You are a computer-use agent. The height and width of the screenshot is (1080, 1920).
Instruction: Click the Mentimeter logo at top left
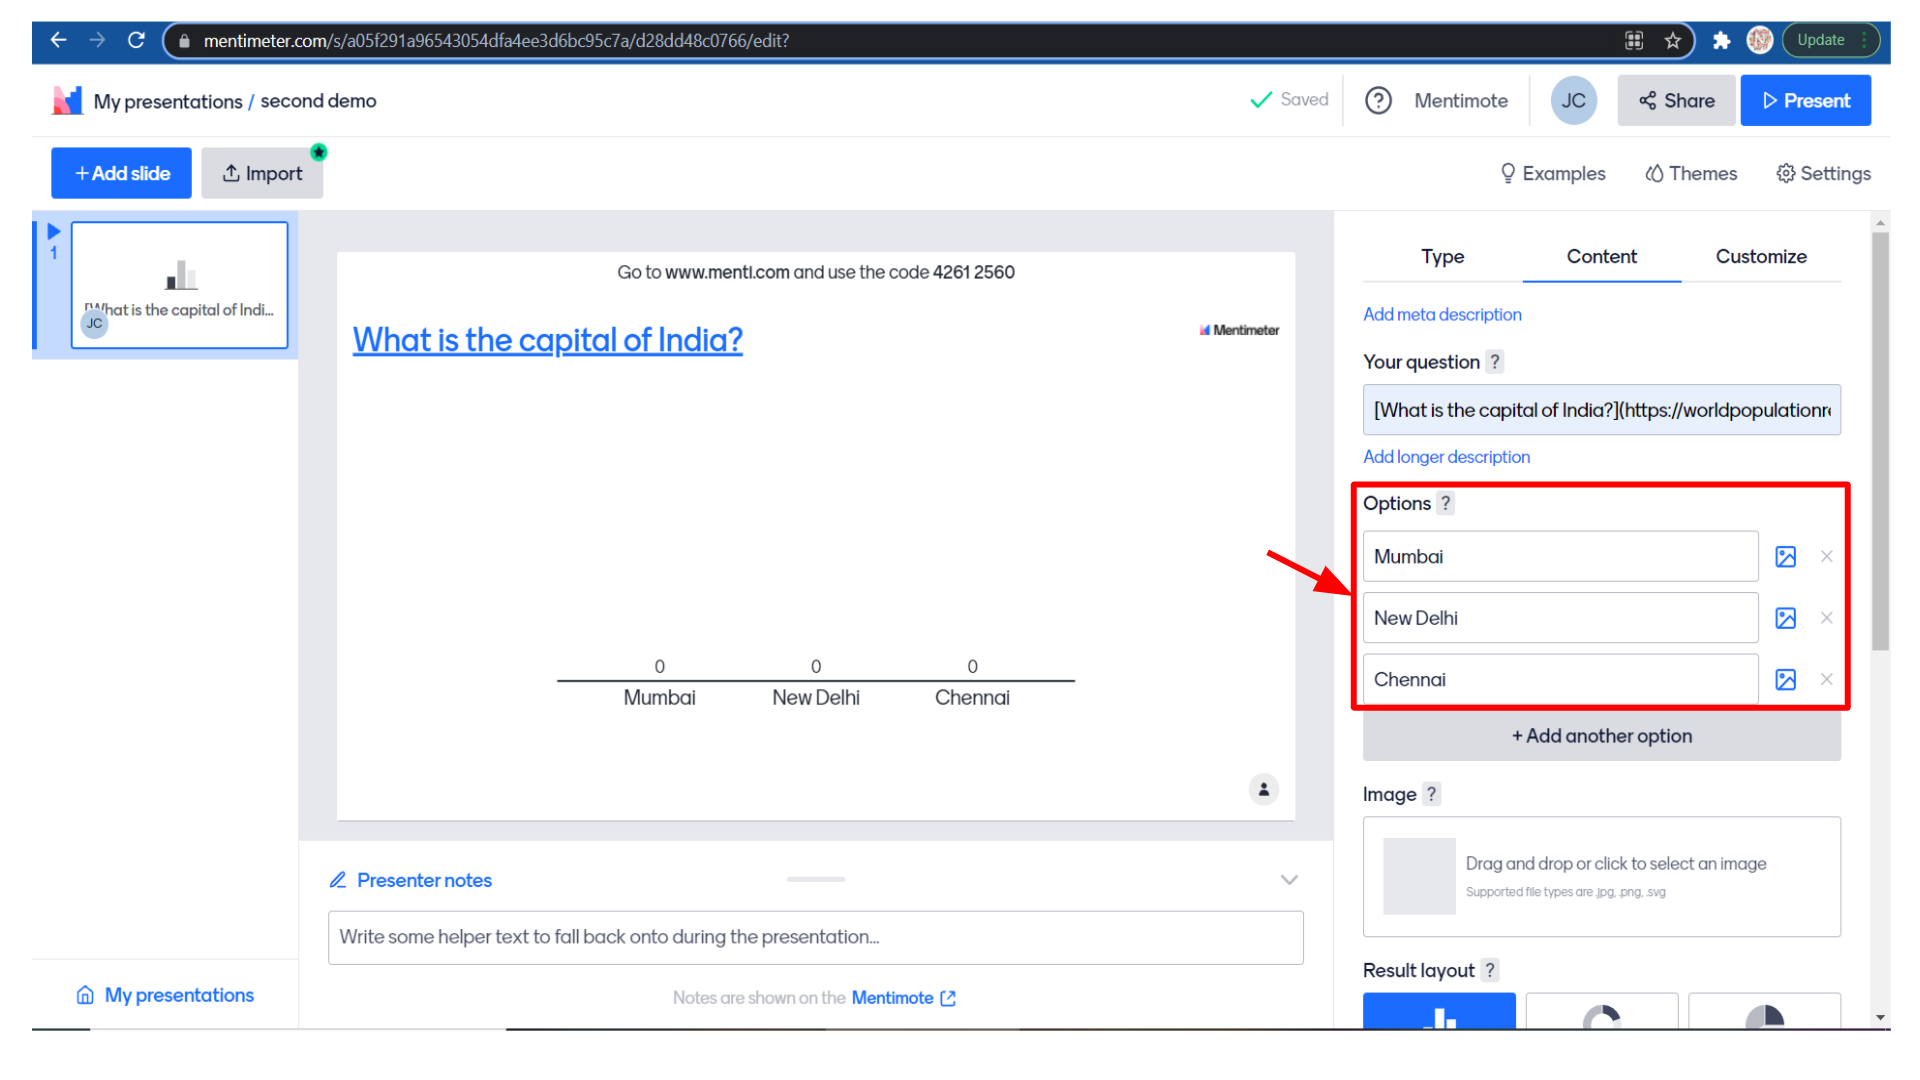coord(67,101)
